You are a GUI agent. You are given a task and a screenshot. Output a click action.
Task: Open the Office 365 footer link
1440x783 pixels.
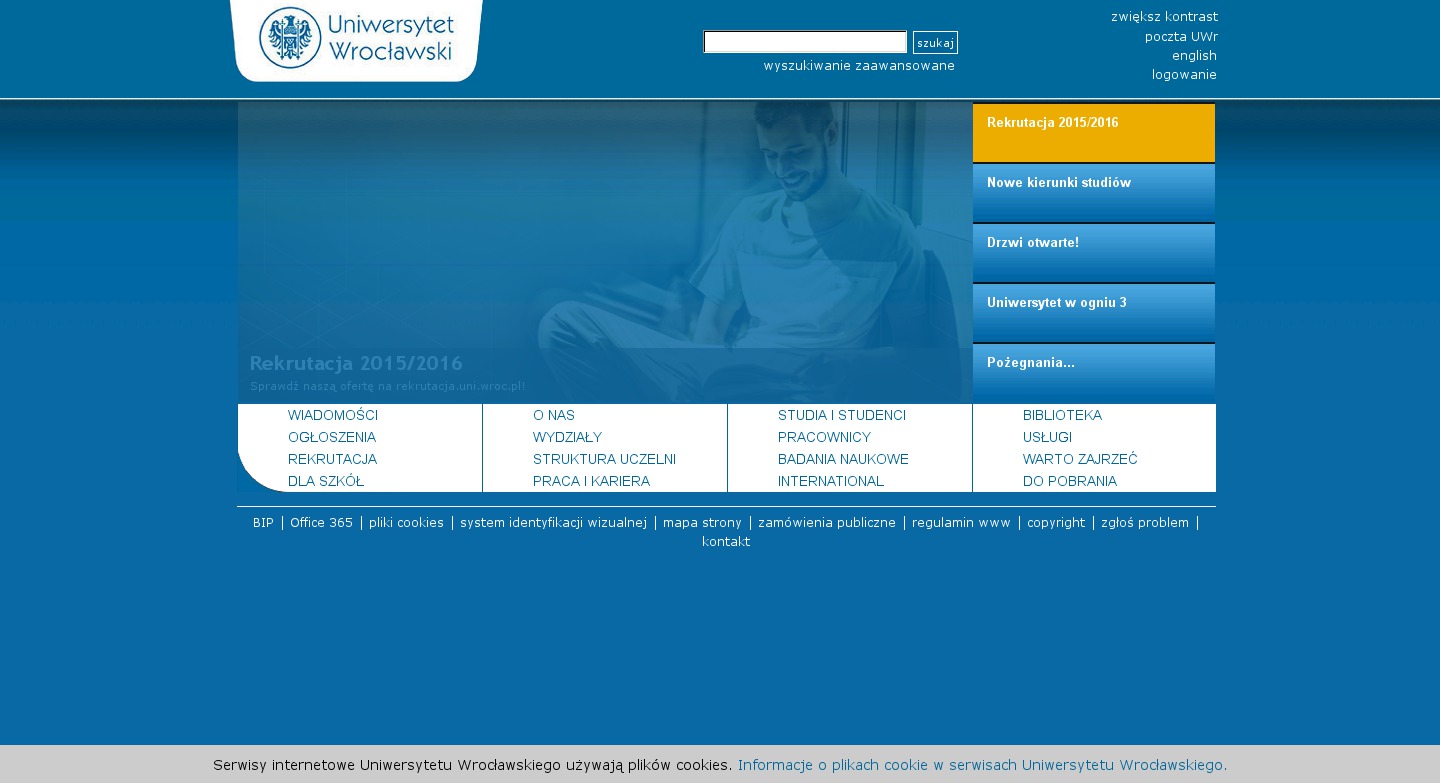tap(321, 523)
